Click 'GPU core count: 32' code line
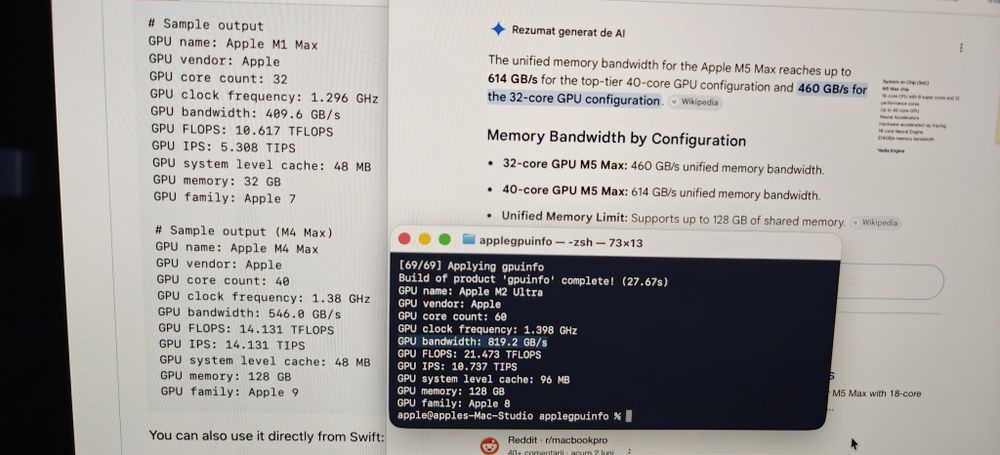The image size is (1000, 455). (x=218, y=78)
